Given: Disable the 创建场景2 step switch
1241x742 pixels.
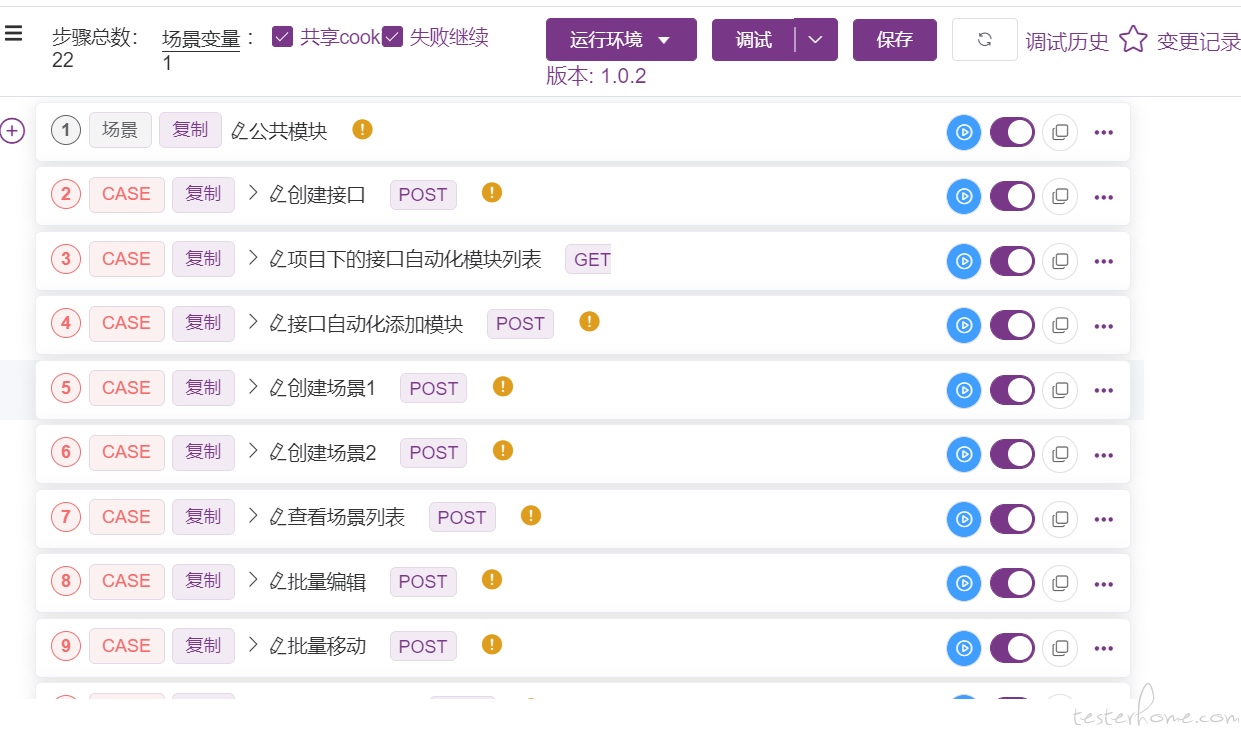Looking at the screenshot, I should point(1012,454).
